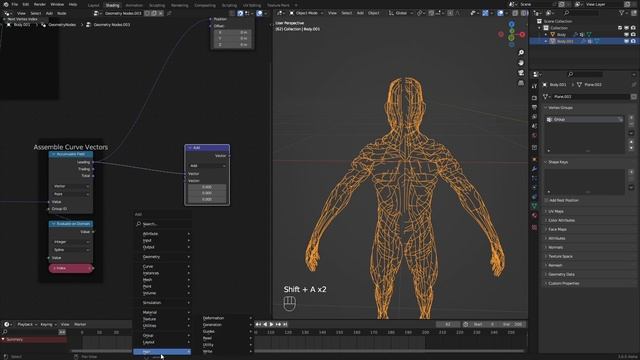This screenshot has width=640, height=360.
Task: Edit the Offset X value field
Action: click(233, 32)
